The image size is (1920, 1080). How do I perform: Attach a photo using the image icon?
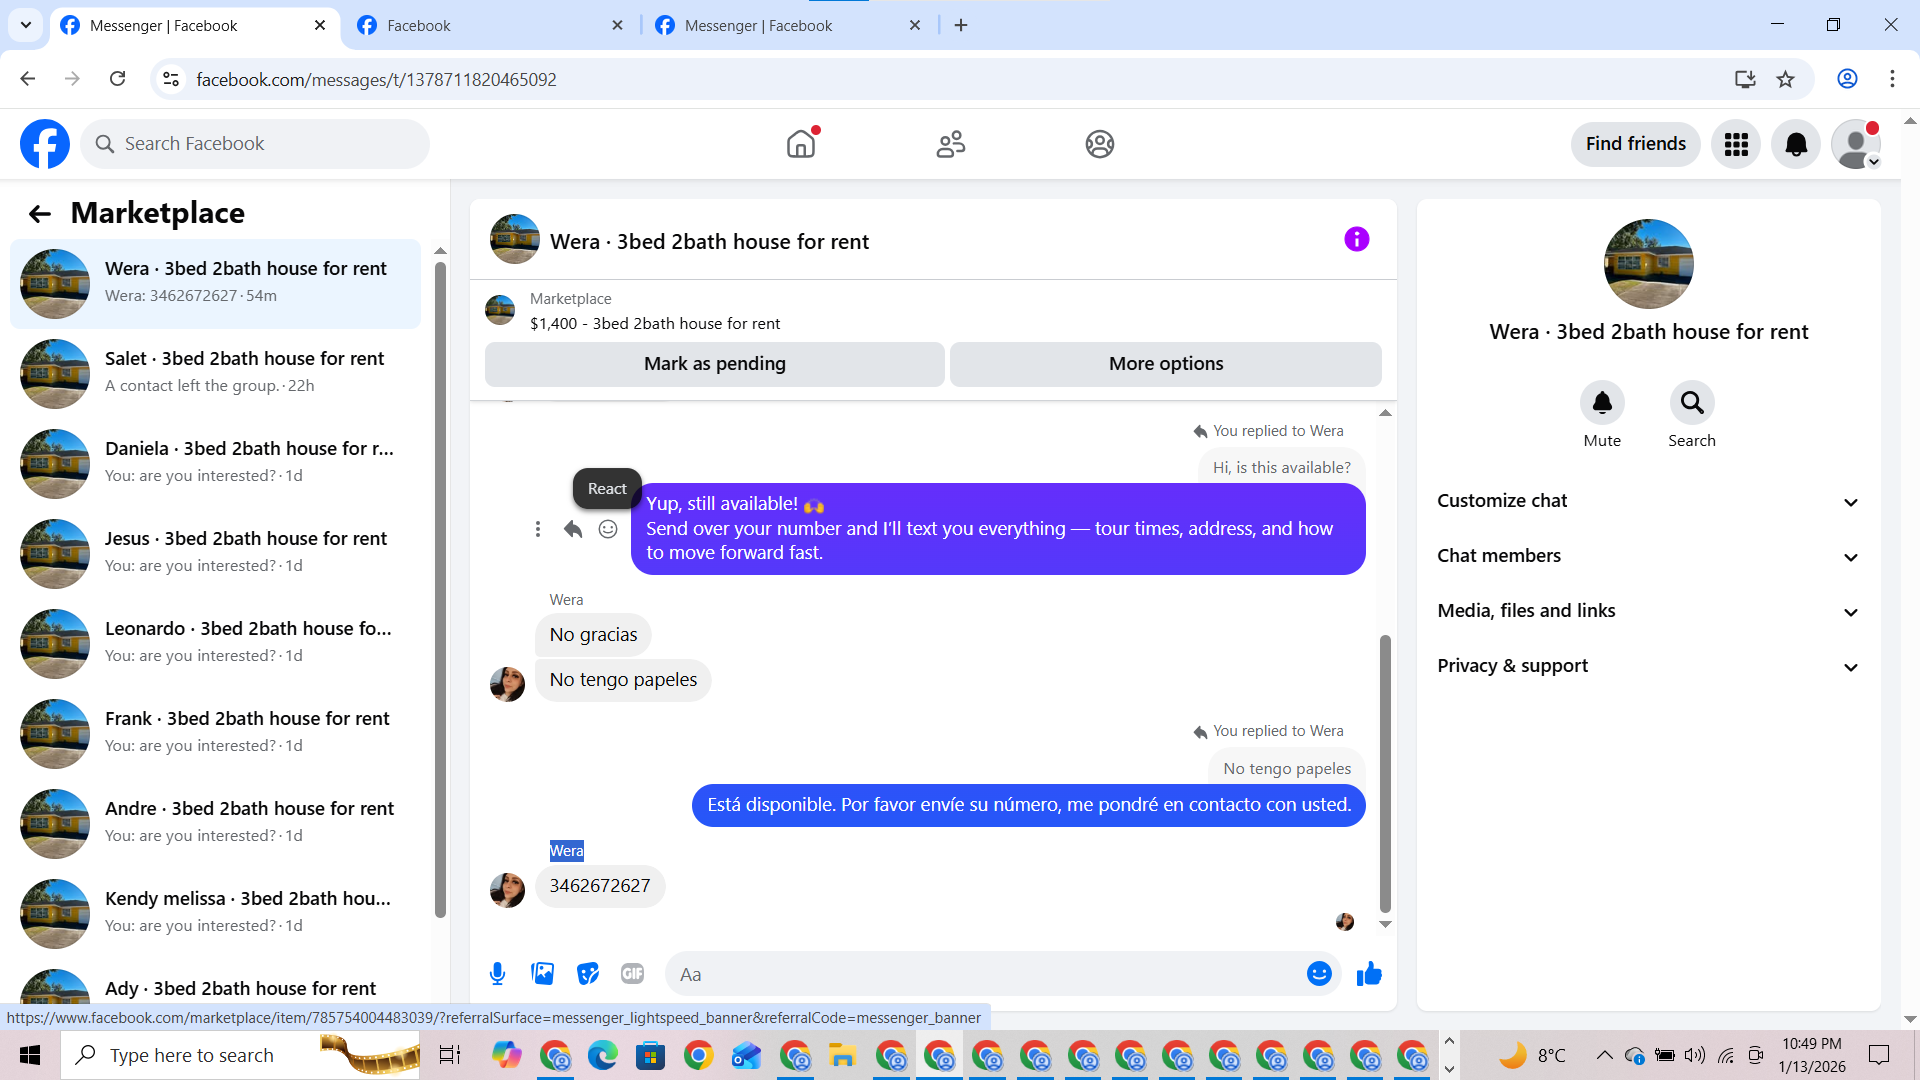tap(542, 974)
